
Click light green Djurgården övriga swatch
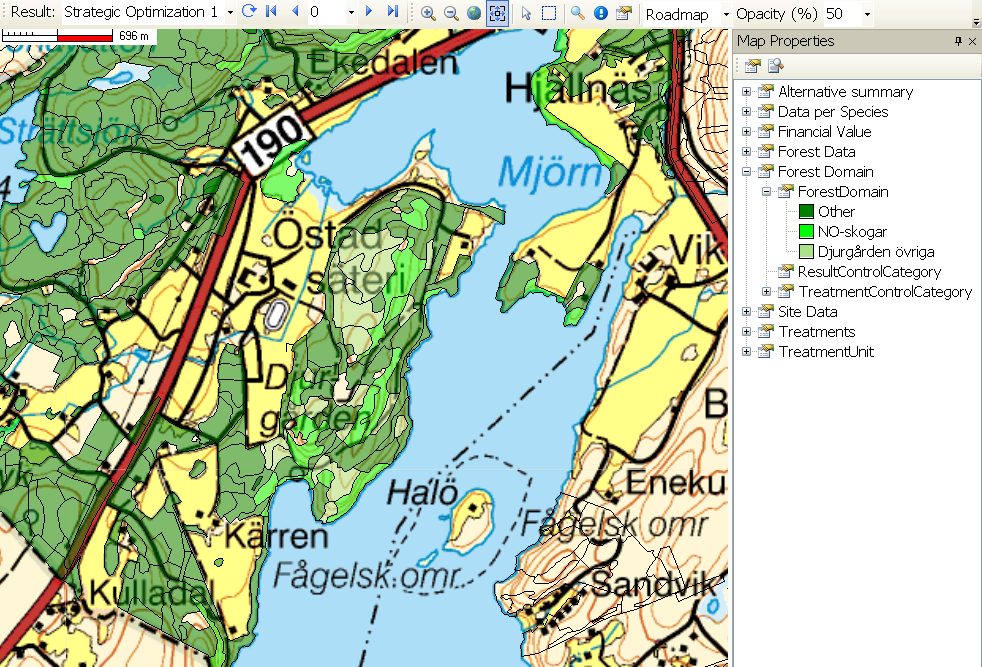[x=806, y=252]
